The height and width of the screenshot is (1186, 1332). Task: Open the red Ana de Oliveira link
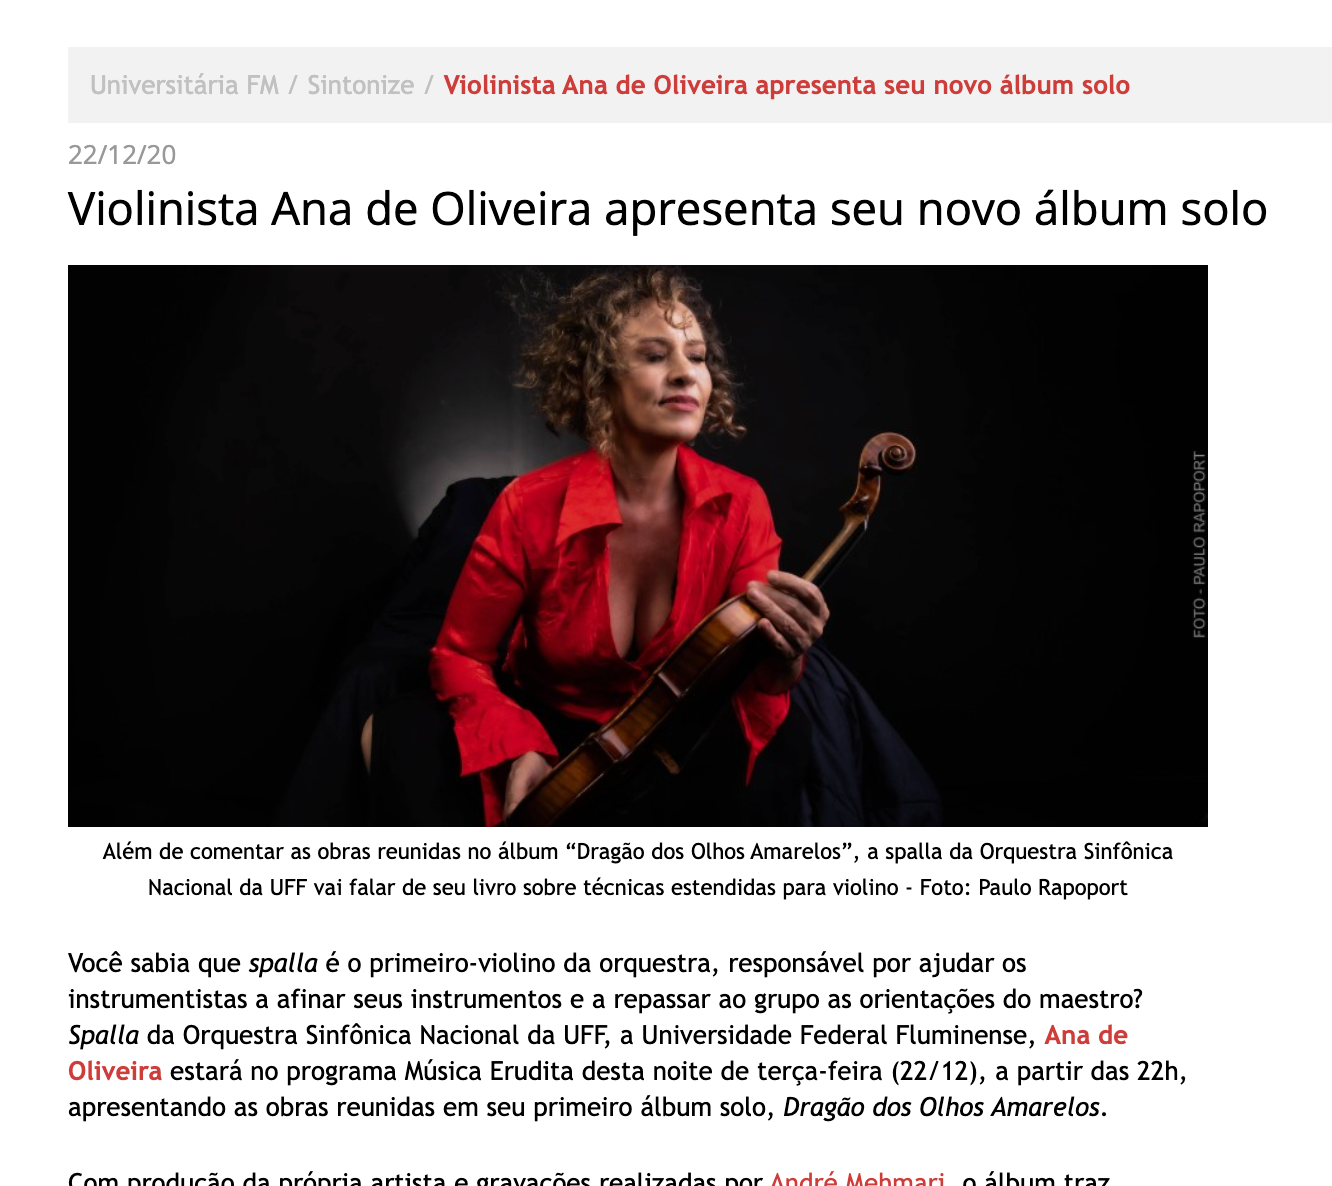click(598, 1053)
